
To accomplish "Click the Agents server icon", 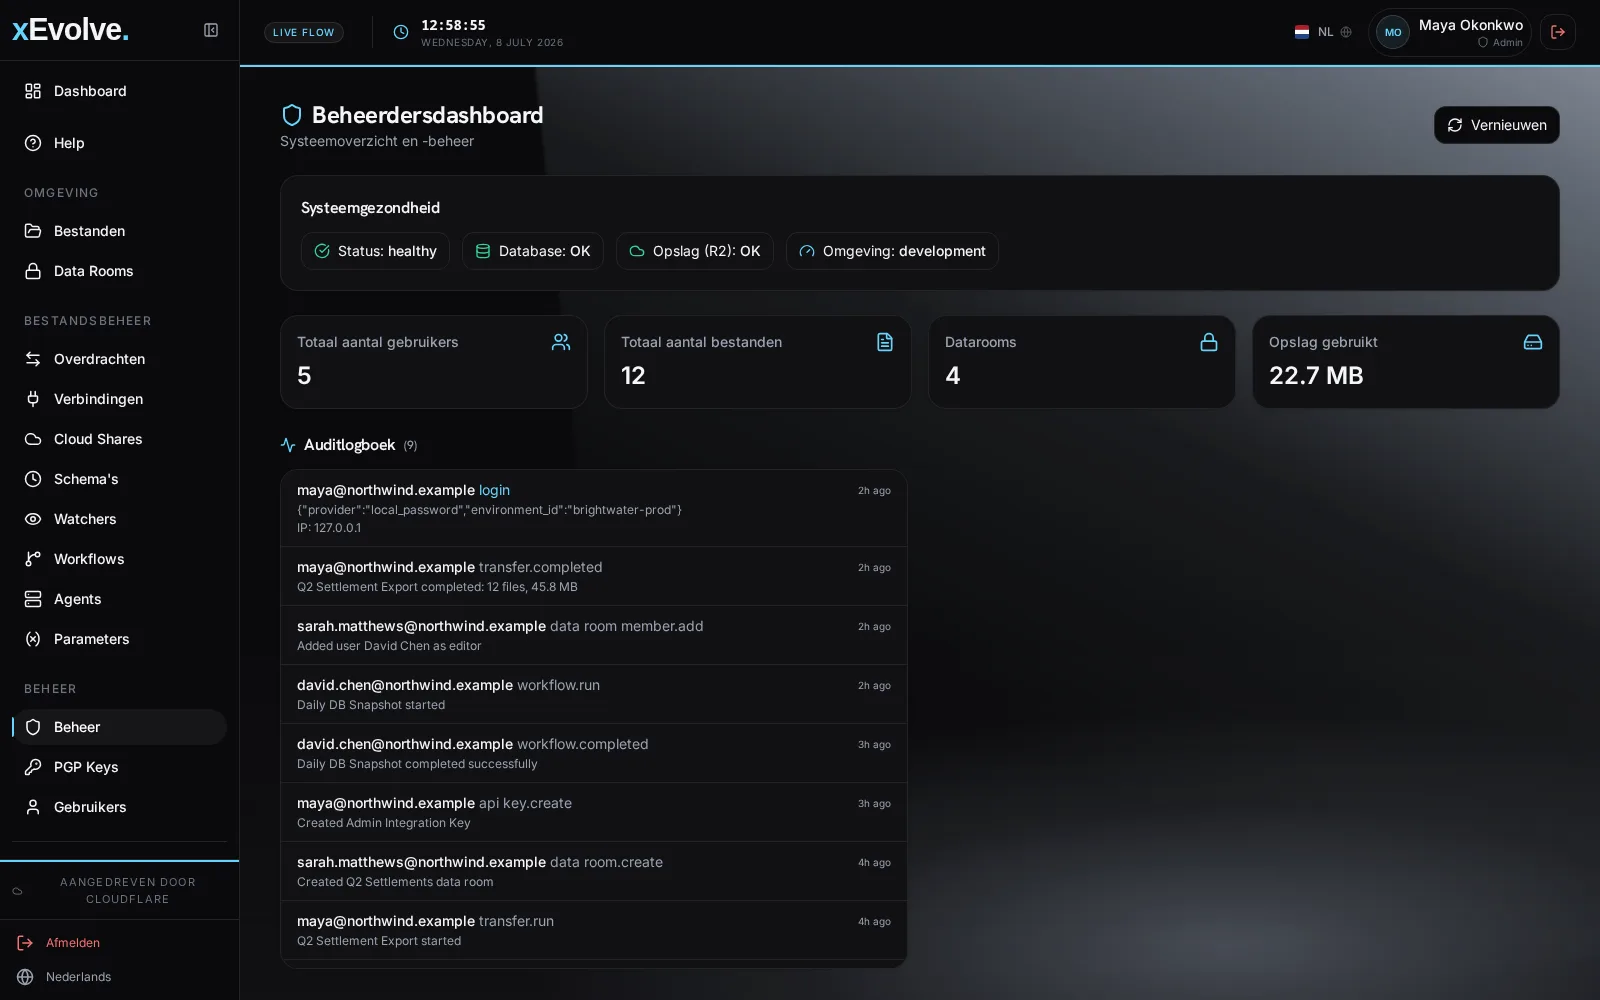I will pos(33,599).
